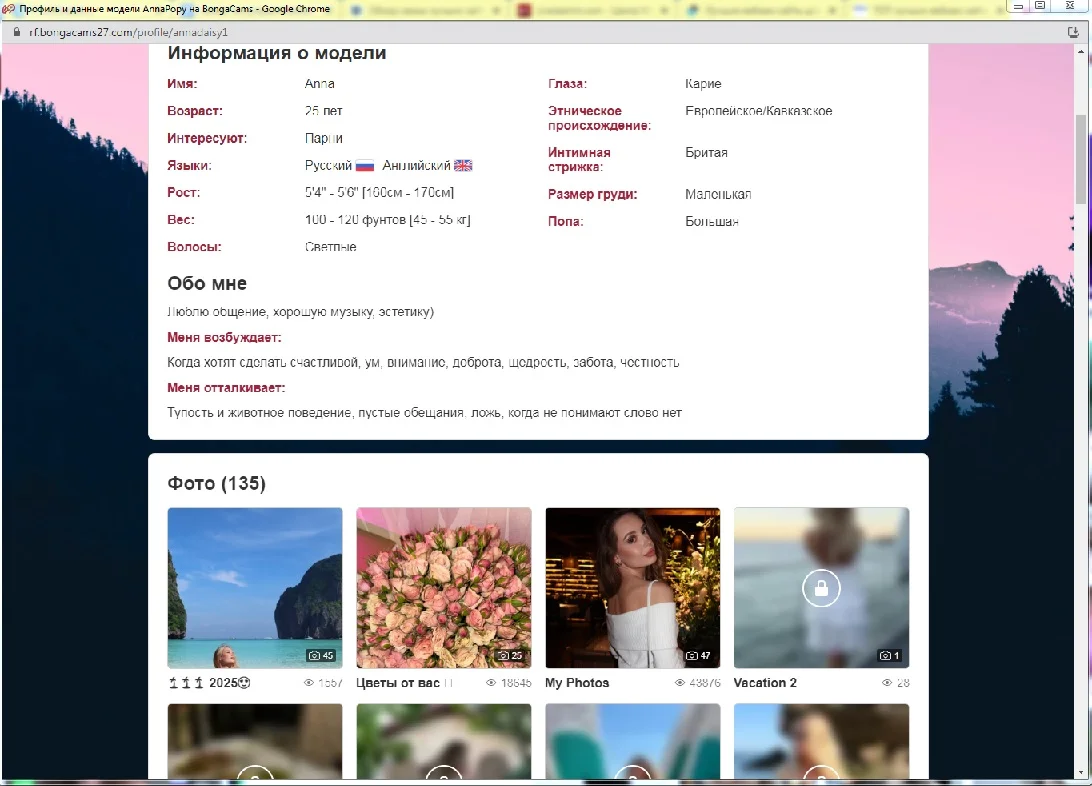
Task: Click the British flag icon beside Английский
Action: click(x=463, y=166)
